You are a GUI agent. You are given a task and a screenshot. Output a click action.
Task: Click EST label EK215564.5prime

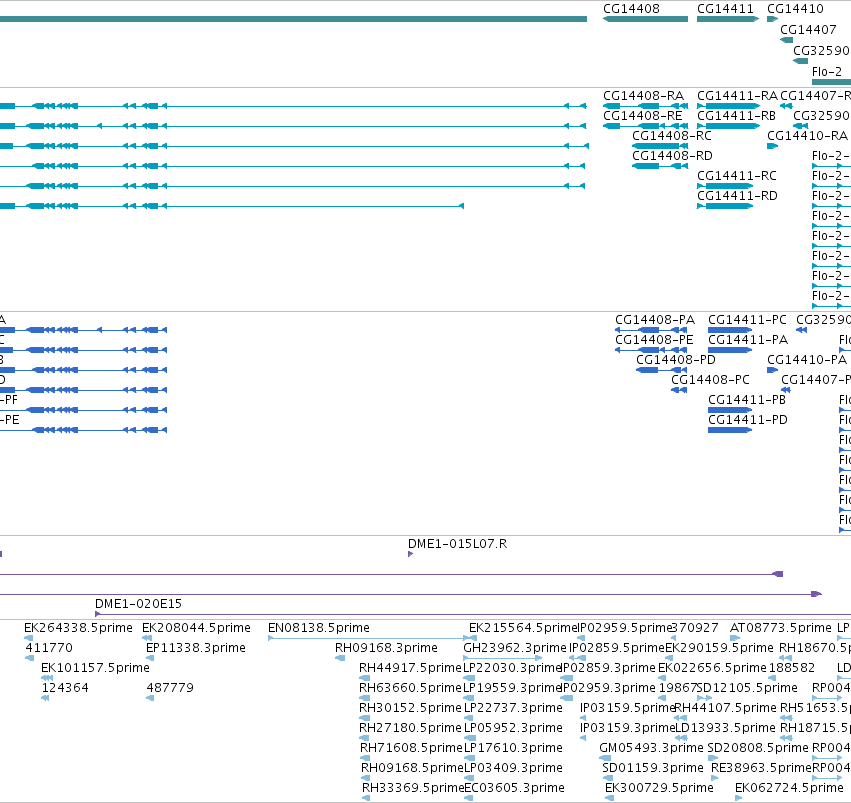[523, 628]
